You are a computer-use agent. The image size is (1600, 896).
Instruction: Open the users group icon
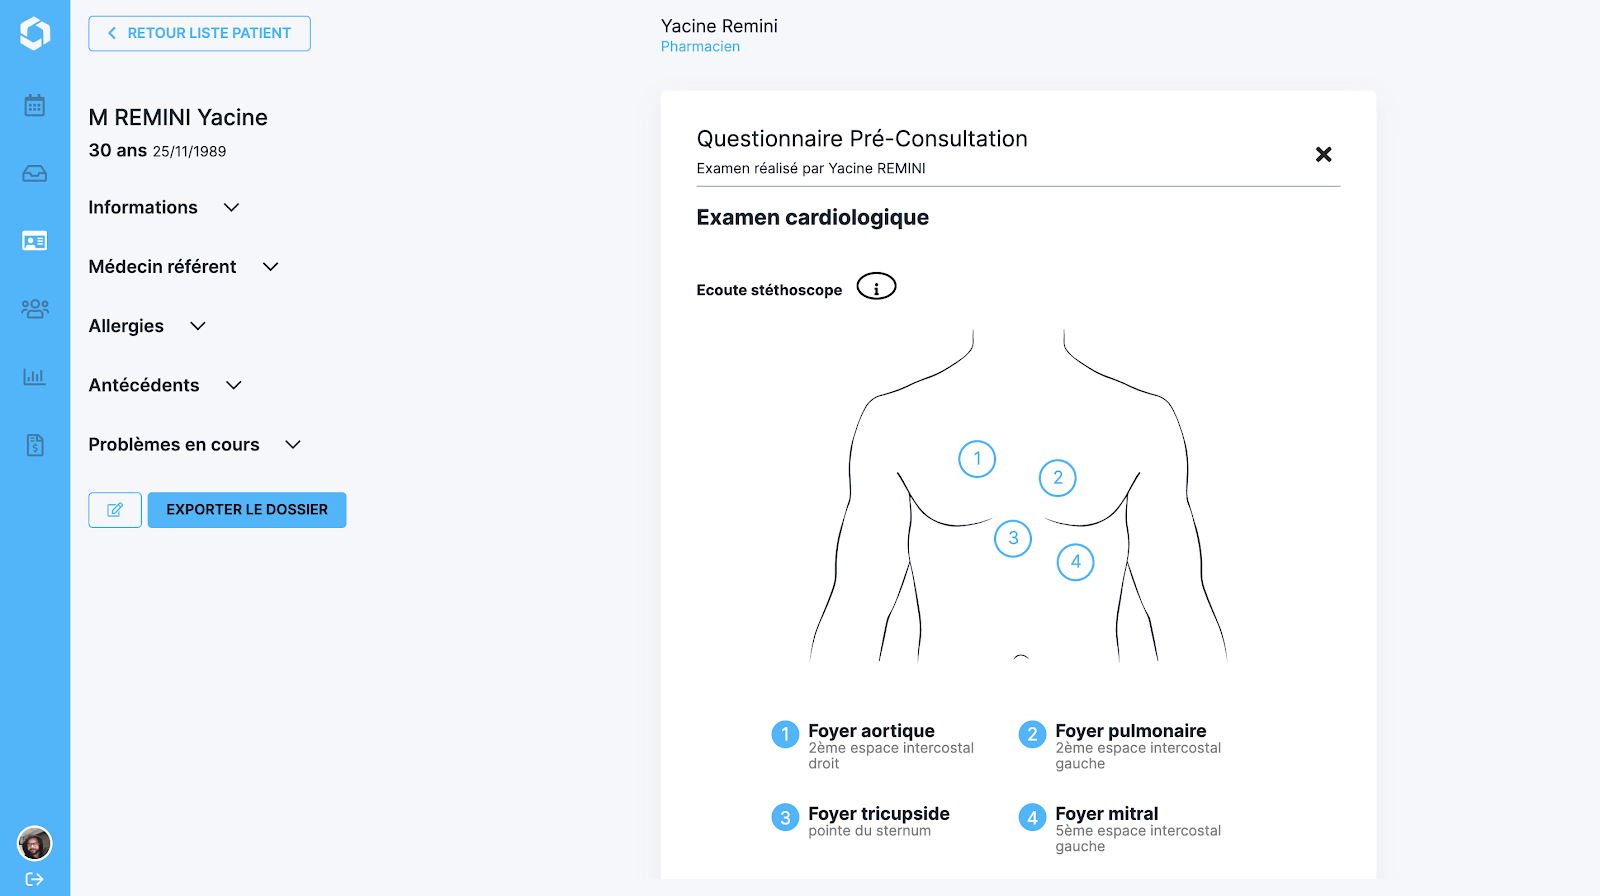point(35,309)
